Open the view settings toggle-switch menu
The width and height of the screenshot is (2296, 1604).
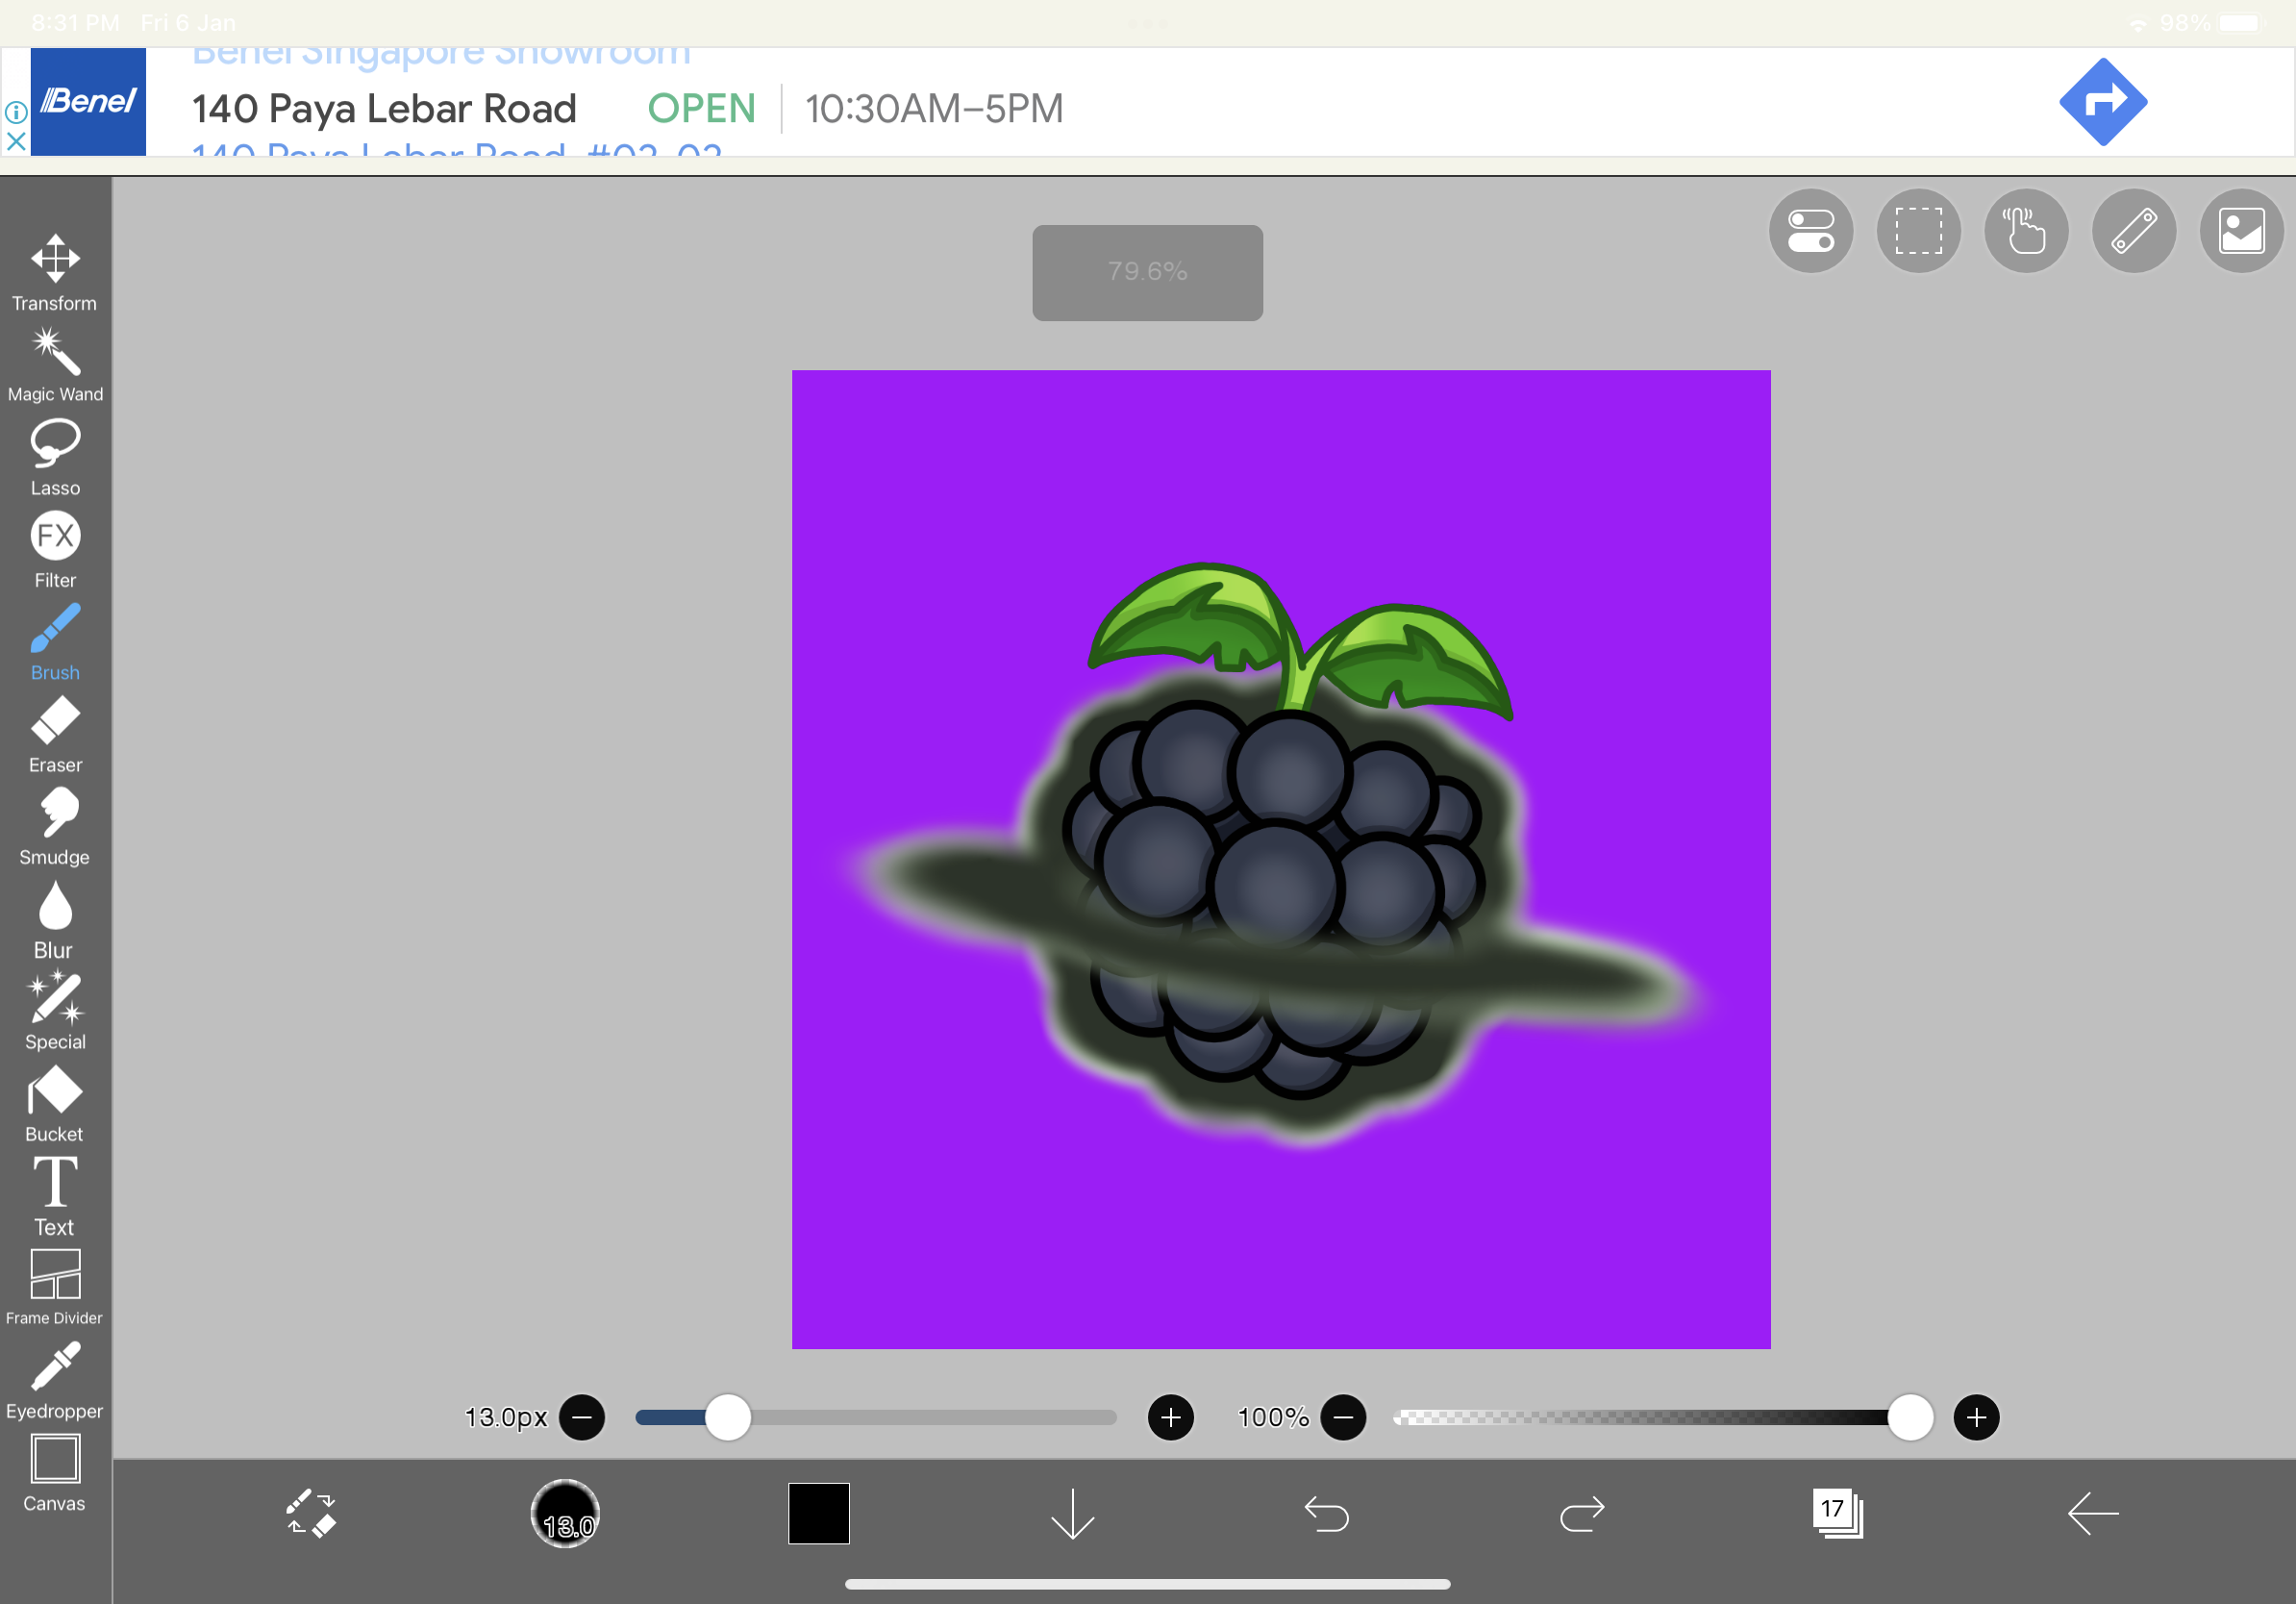1810,231
